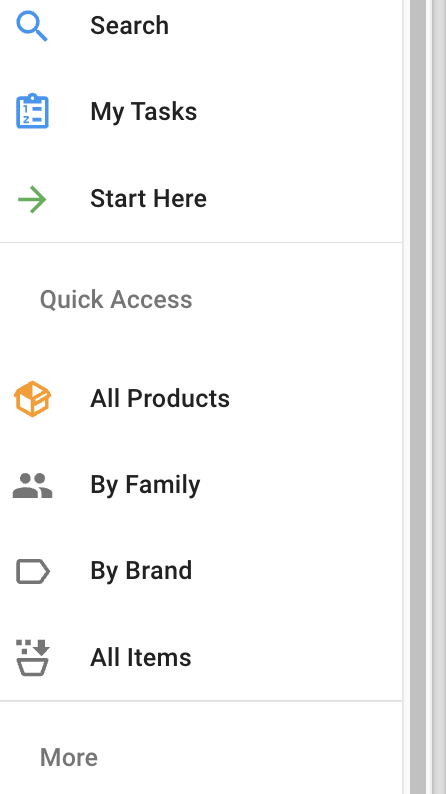Choose the By Brand view label
This screenshot has width=446, height=794.
click(x=141, y=571)
